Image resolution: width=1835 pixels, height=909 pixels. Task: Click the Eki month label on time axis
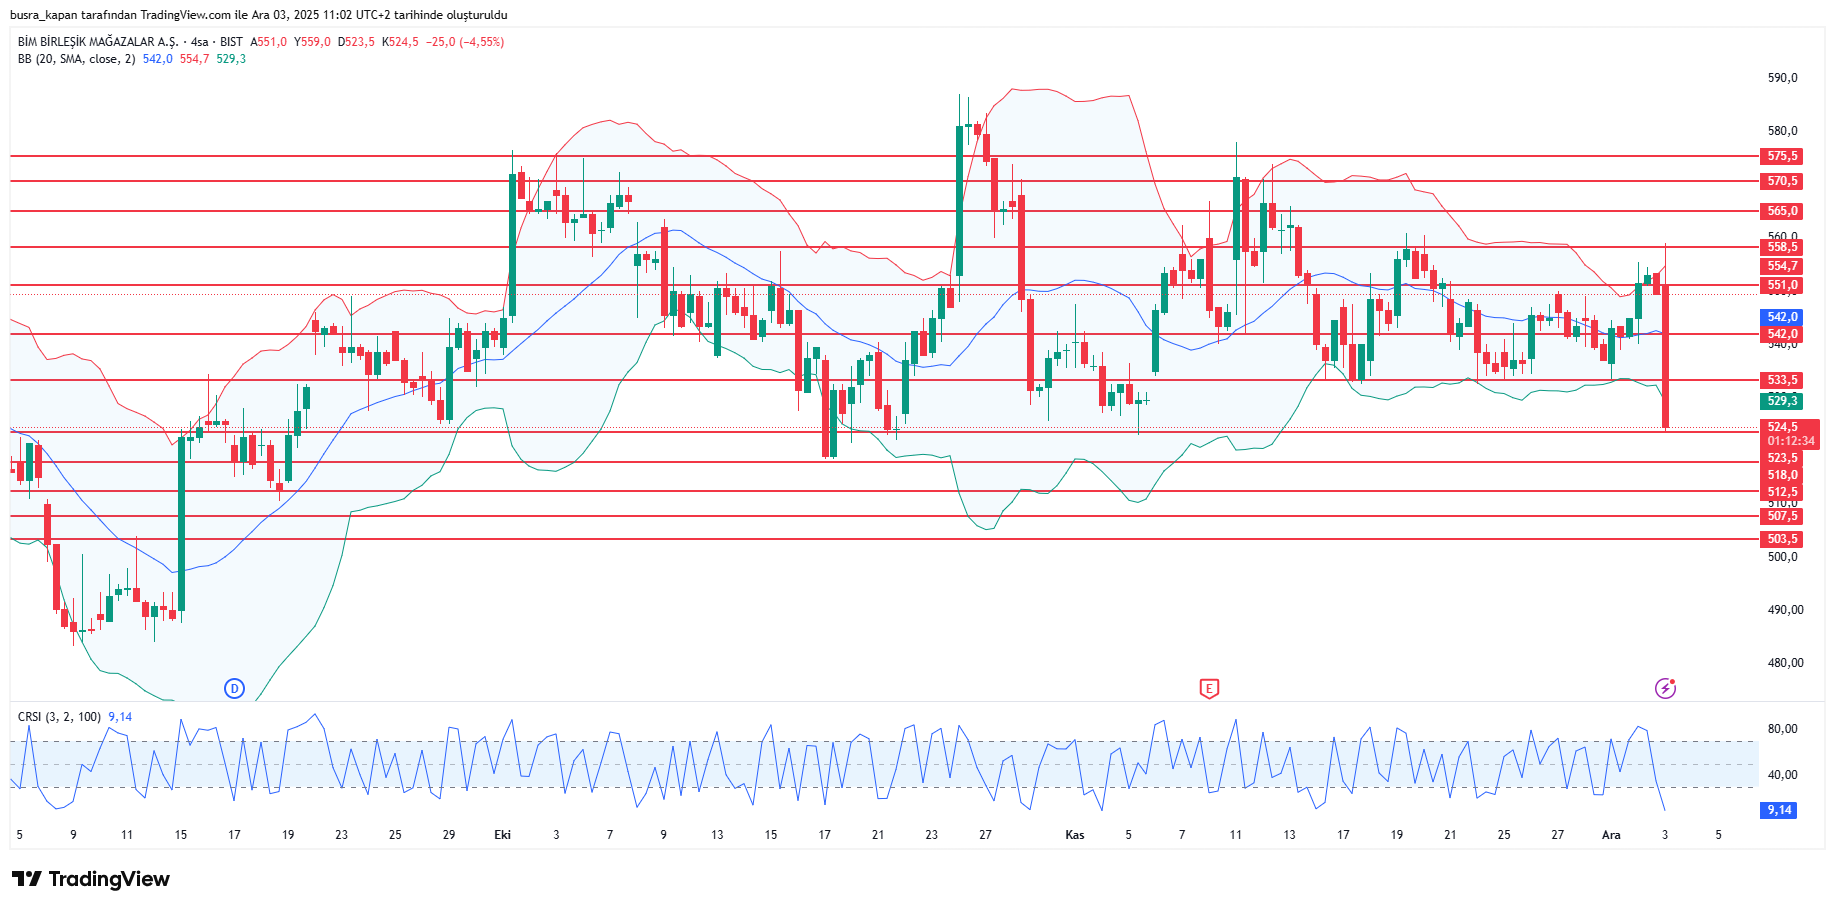[x=502, y=835]
